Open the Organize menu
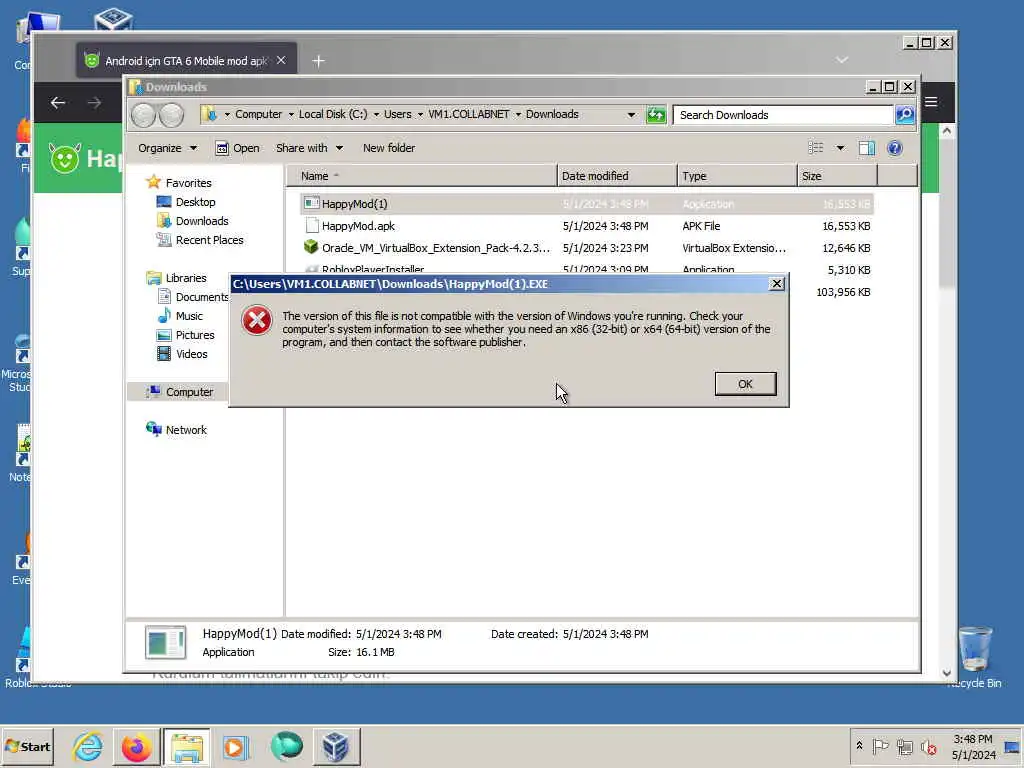The width and height of the screenshot is (1024, 768). pos(167,148)
